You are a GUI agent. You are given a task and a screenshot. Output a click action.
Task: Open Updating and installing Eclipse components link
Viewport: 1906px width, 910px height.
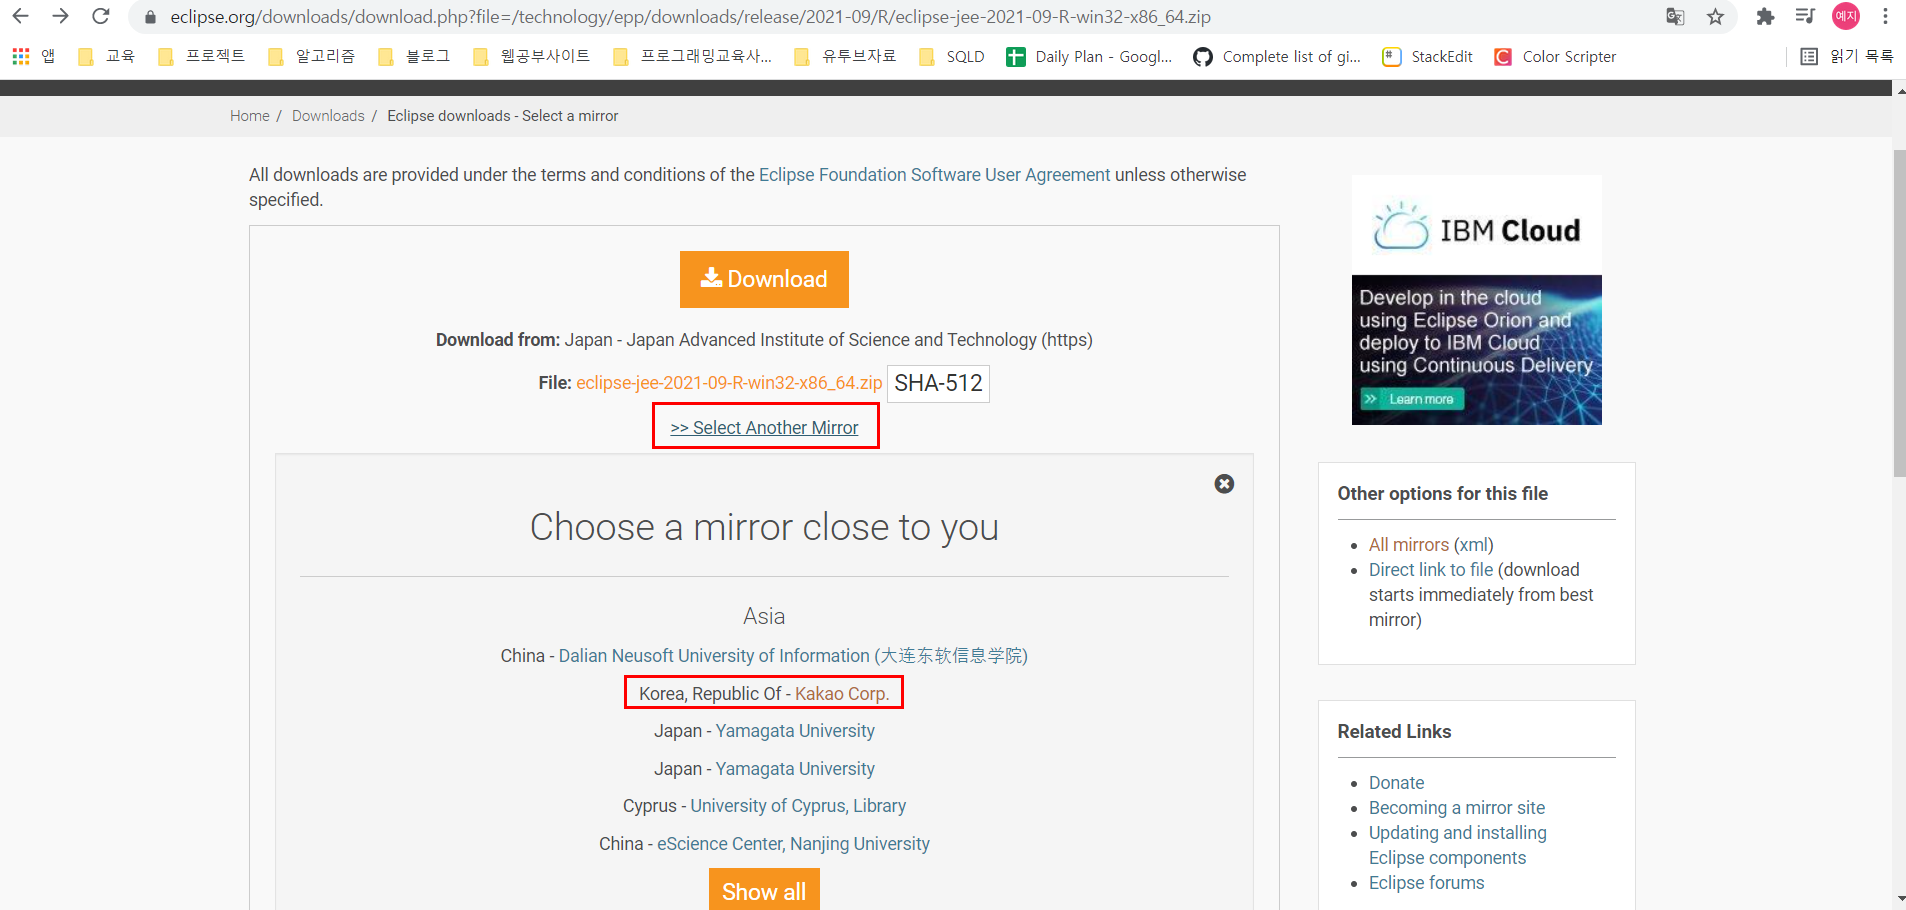point(1458,845)
